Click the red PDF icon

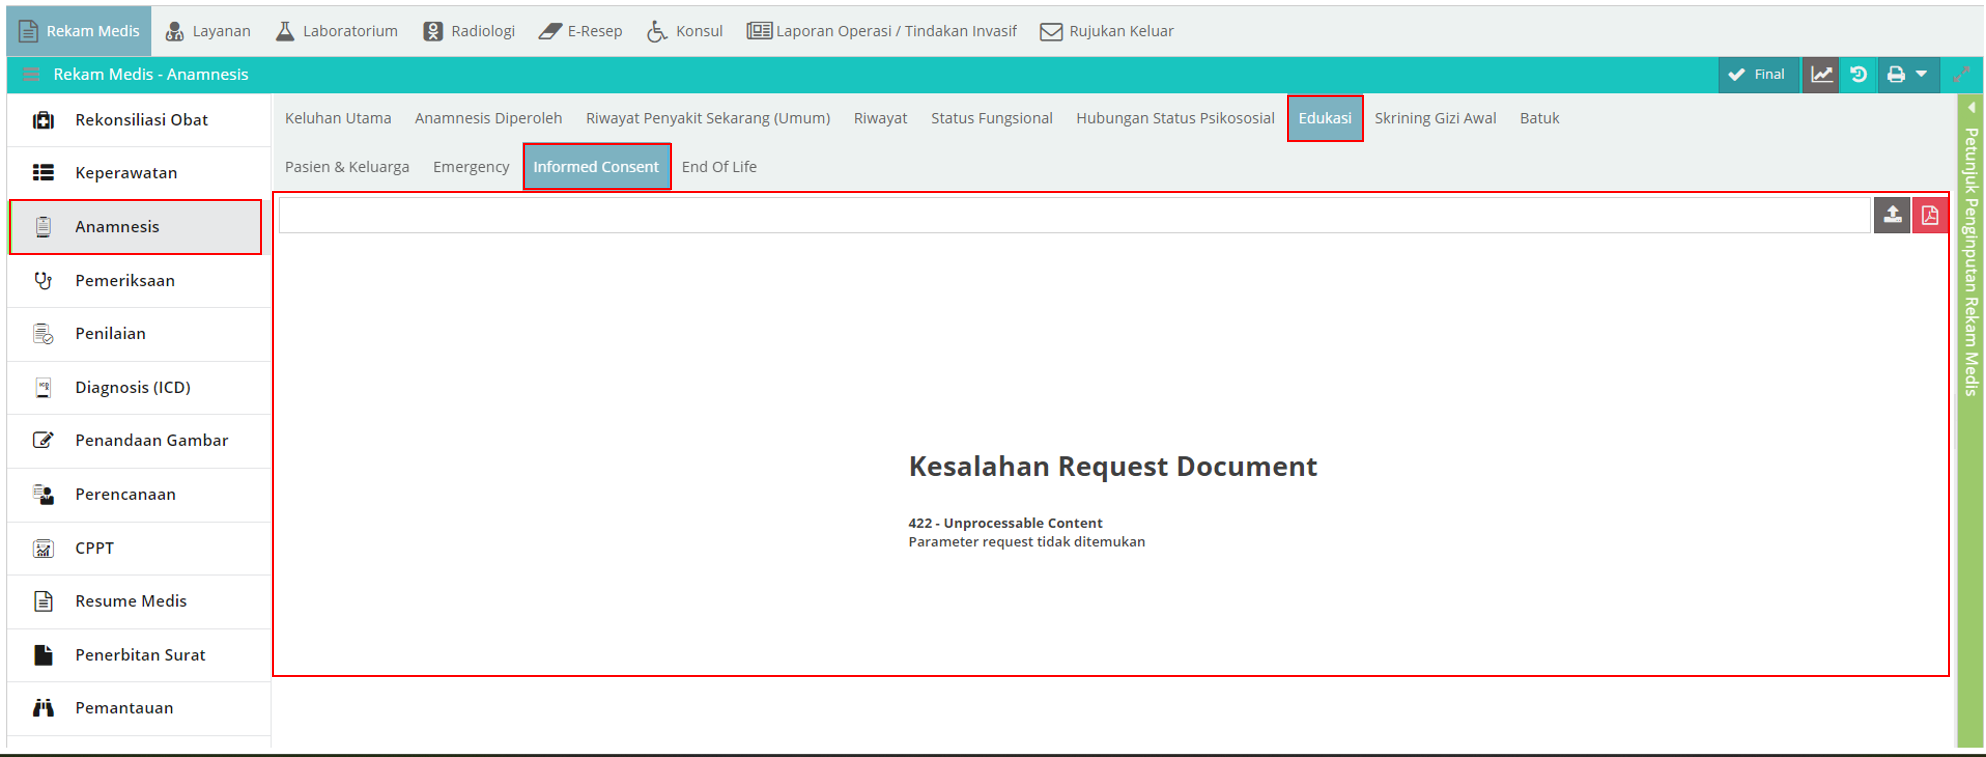(1930, 215)
